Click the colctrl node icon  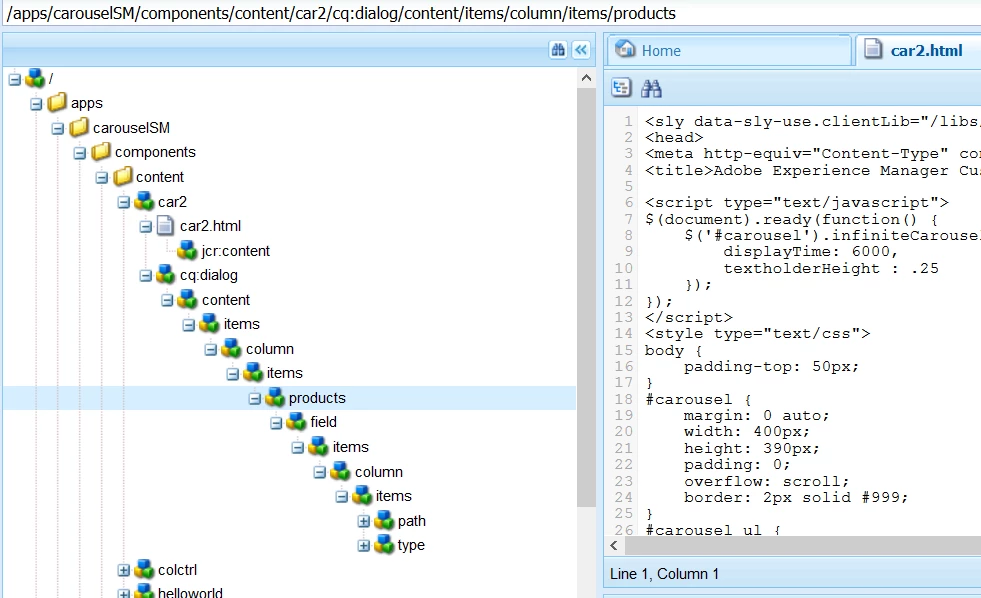tap(145, 570)
